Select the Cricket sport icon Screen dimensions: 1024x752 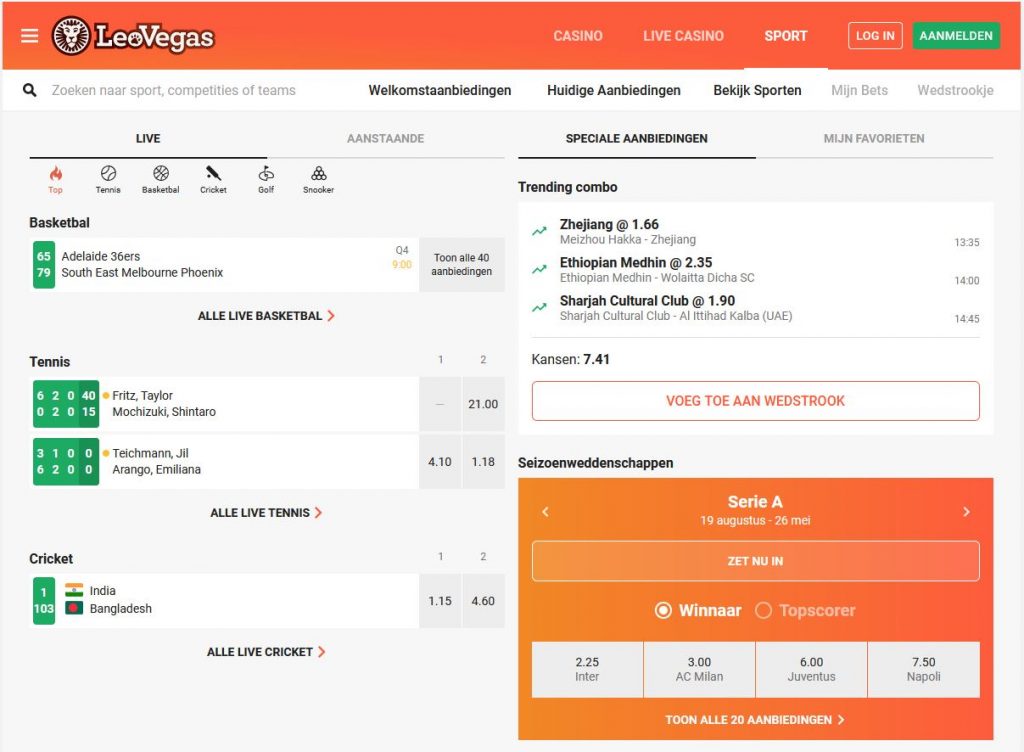coord(214,180)
